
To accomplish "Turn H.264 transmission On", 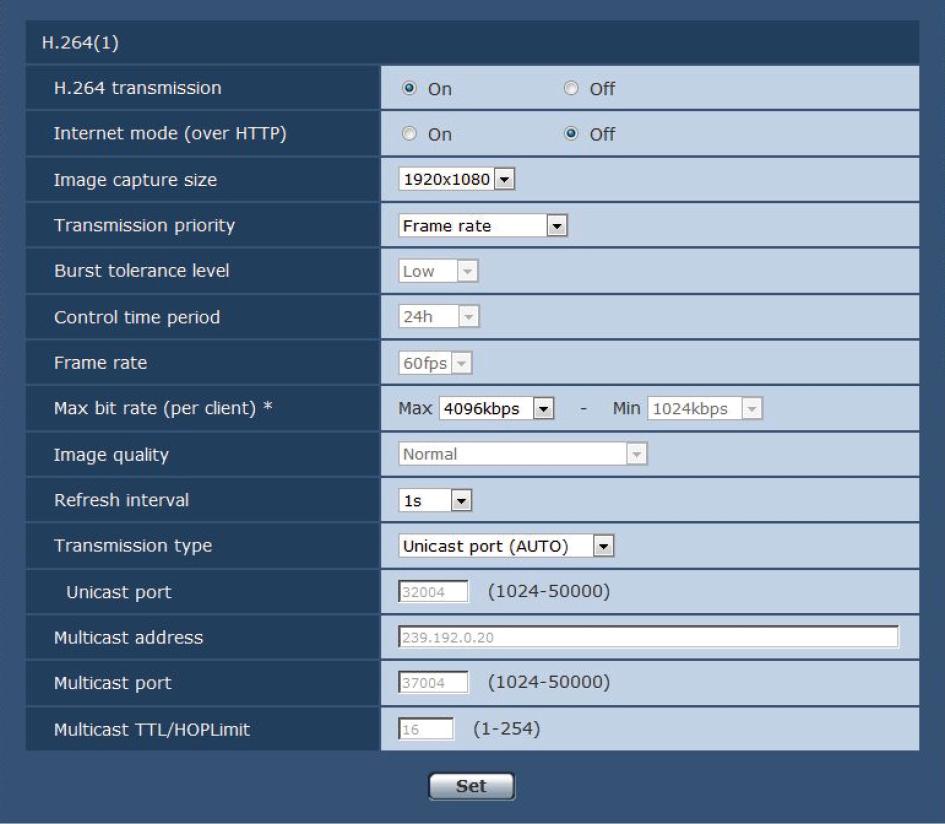I will 409,88.
